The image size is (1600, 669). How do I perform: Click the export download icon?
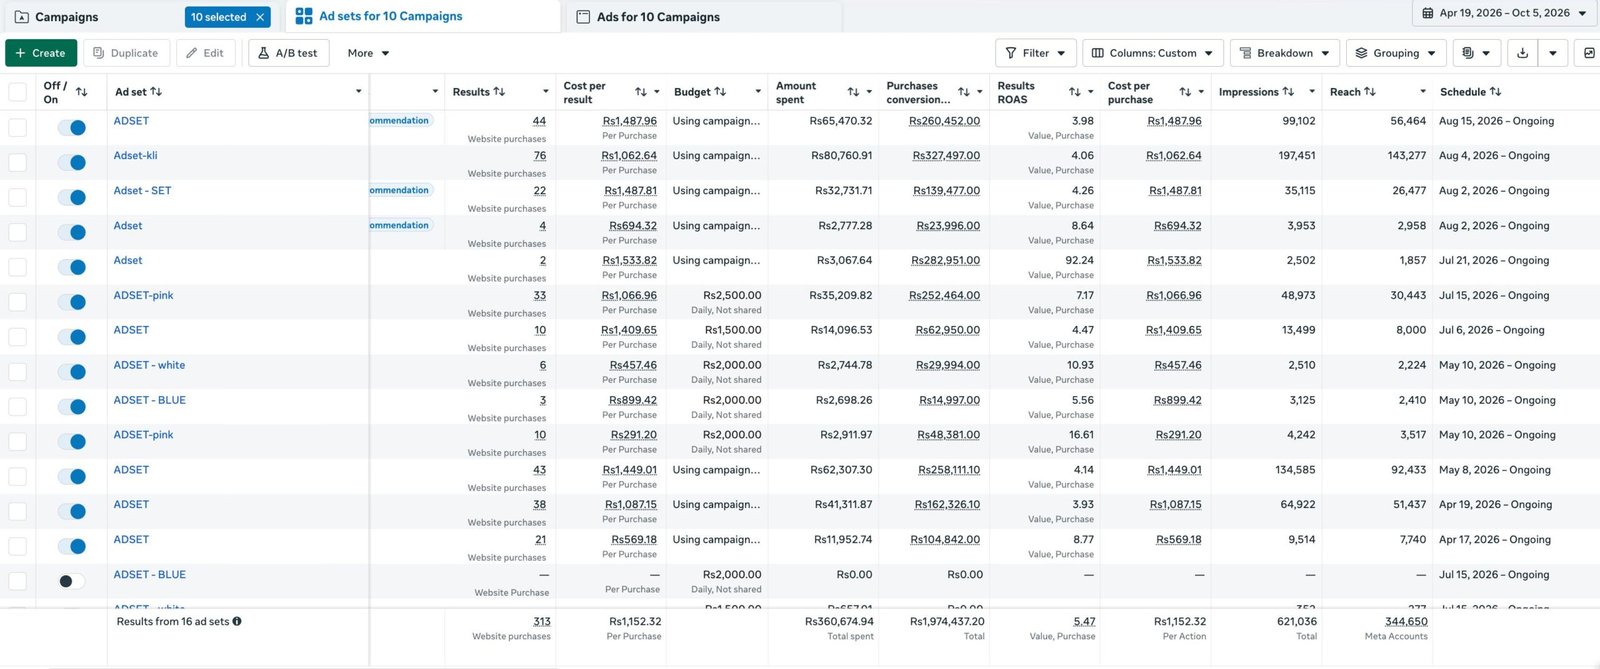point(1522,53)
